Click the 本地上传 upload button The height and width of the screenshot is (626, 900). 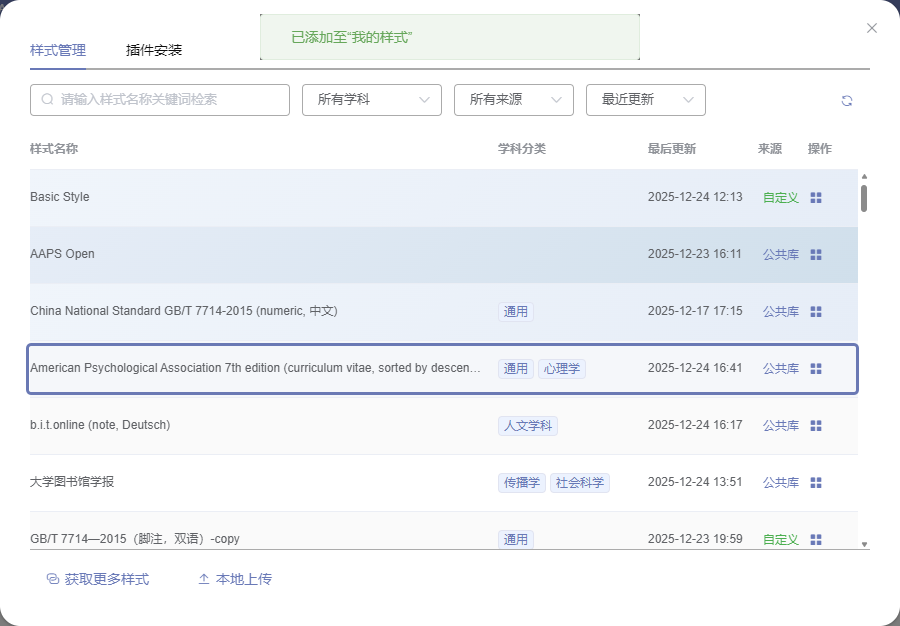point(235,579)
